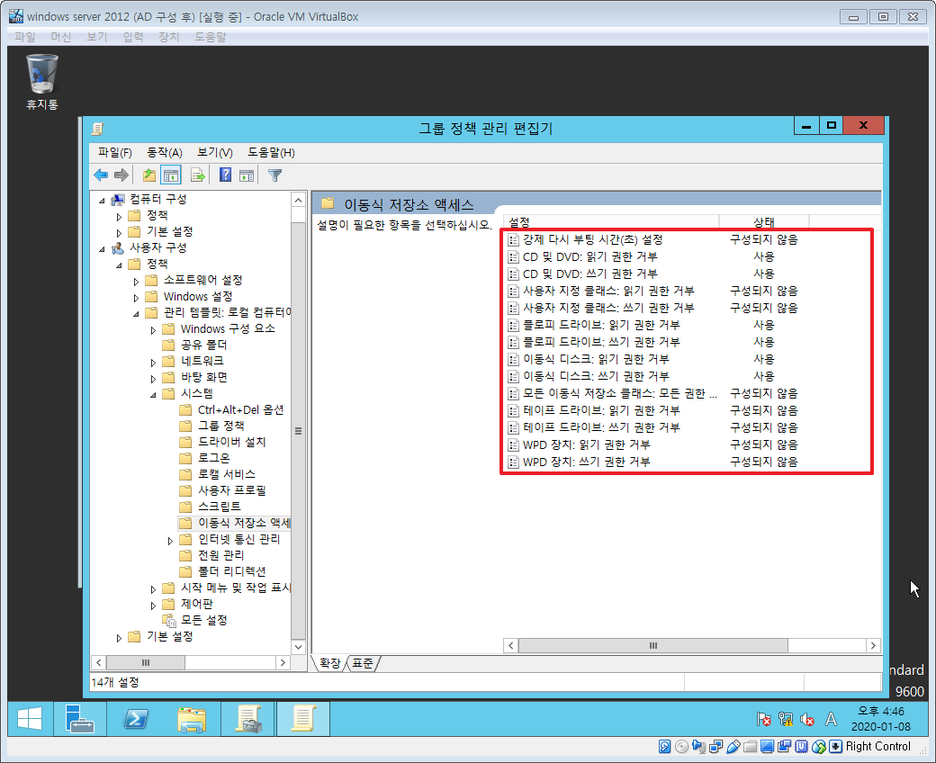This screenshot has height=763, width=936.
Task: Click the Export list toolbar icon
Action: pos(198,175)
